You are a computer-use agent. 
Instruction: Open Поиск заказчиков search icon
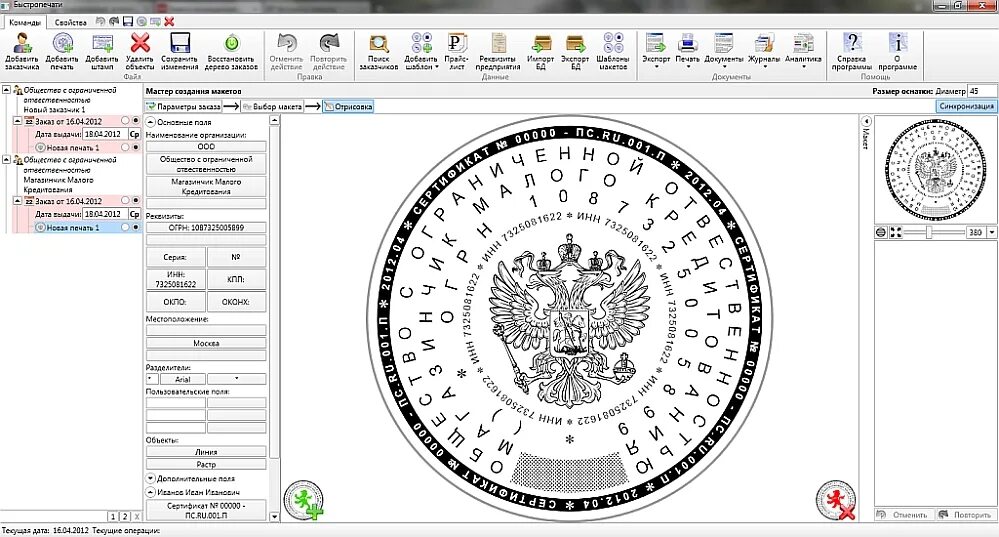(x=379, y=43)
